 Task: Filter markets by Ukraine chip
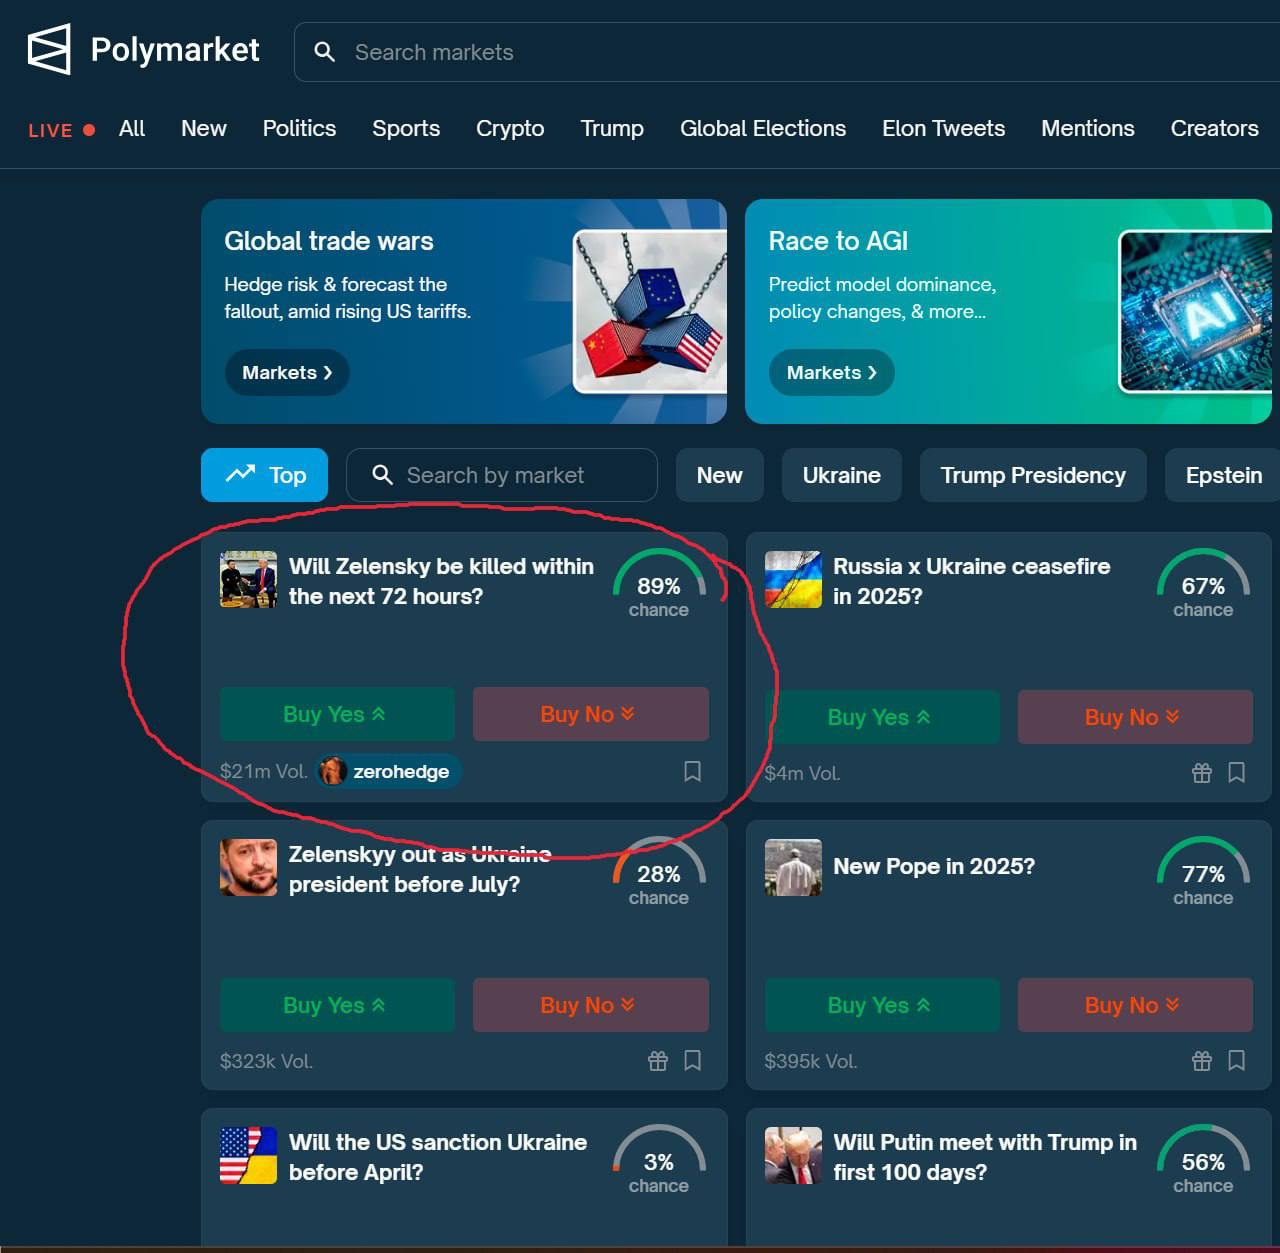tap(842, 475)
